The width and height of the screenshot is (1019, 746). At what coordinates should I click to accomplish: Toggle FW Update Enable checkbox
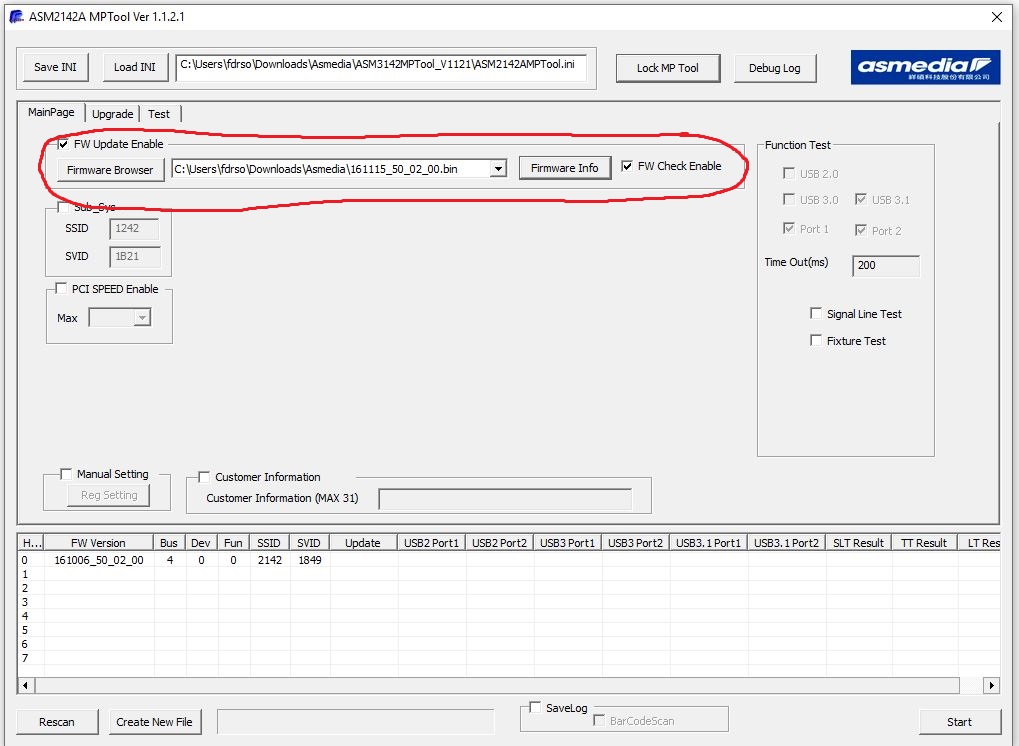(63, 144)
